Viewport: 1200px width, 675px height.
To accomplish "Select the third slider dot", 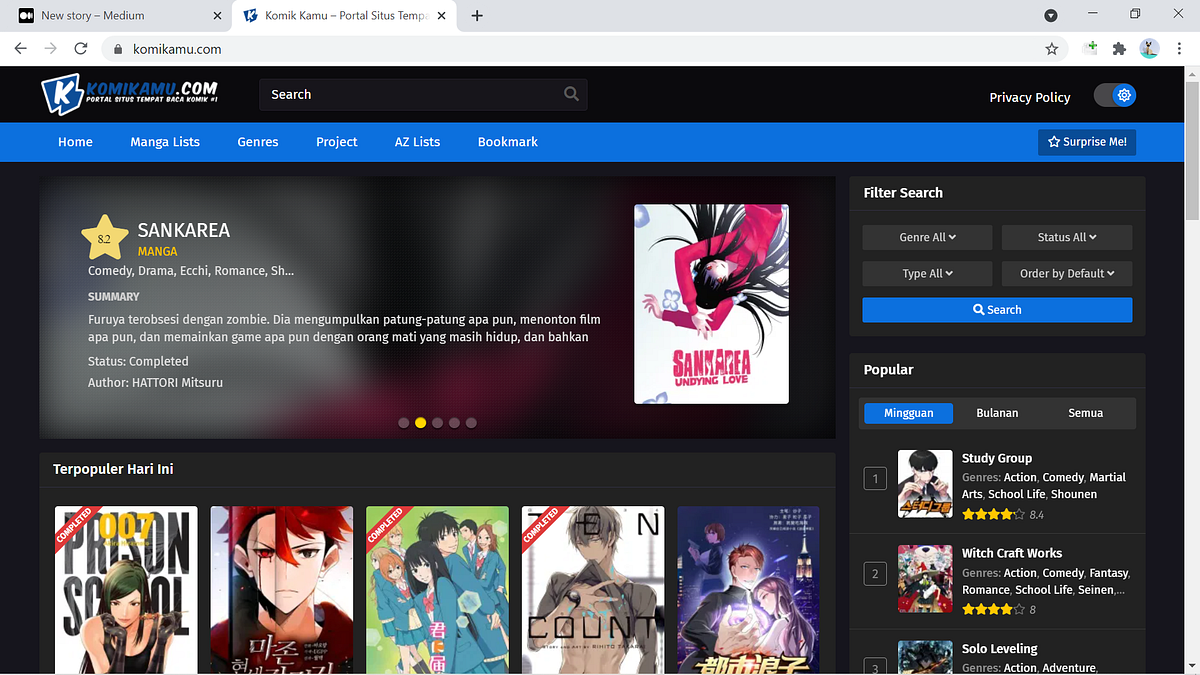I will pos(438,423).
